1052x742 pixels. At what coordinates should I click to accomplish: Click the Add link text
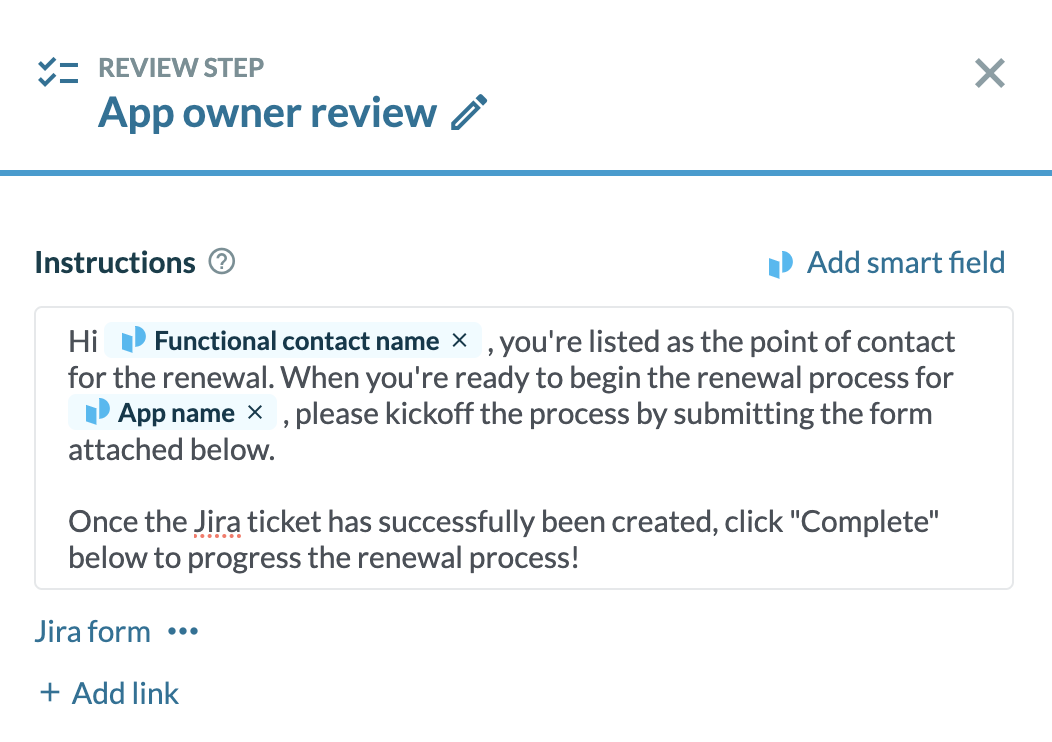pyautogui.click(x=125, y=693)
